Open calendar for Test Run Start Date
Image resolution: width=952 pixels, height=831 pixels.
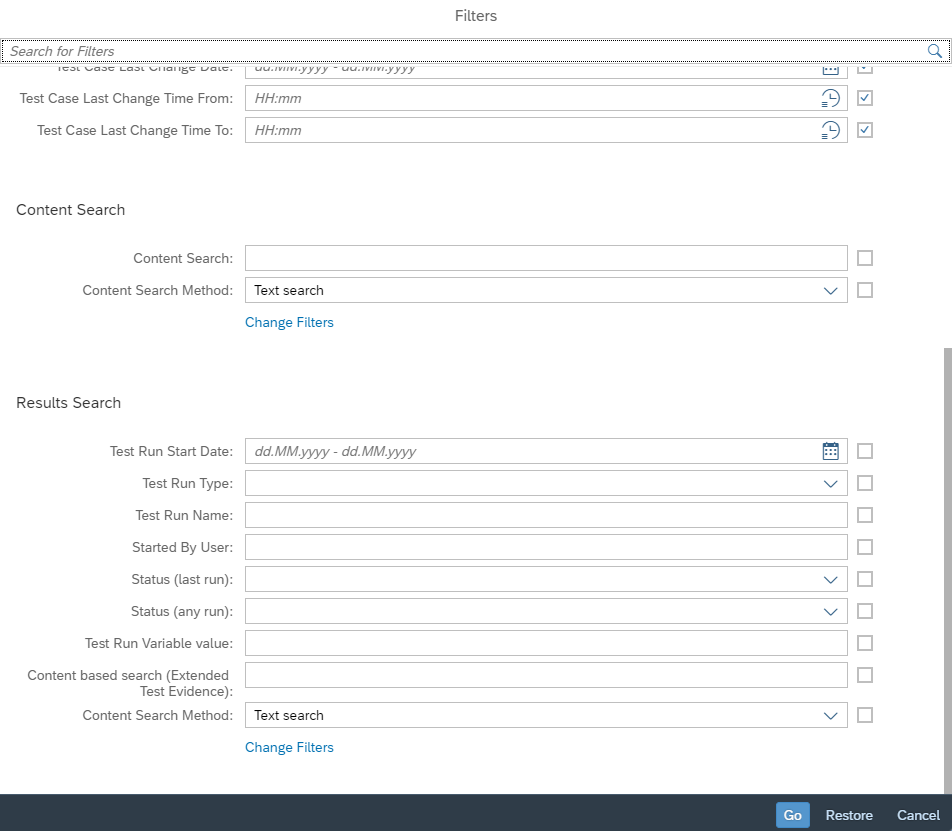[830, 451]
